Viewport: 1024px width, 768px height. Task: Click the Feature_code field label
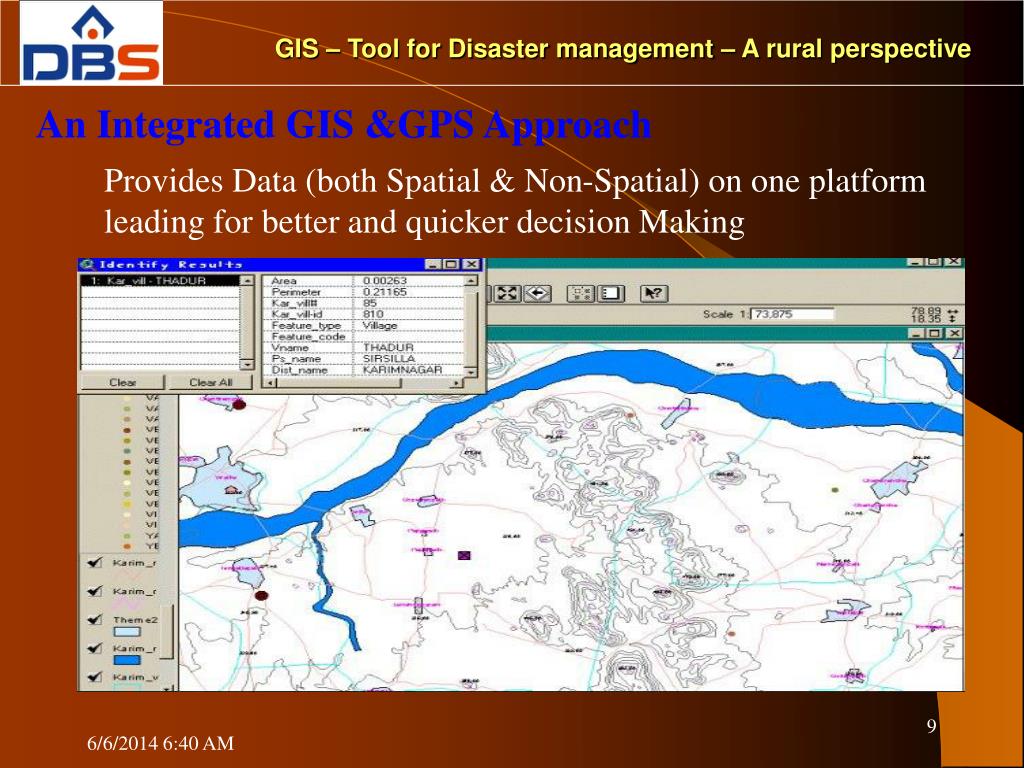click(308, 336)
